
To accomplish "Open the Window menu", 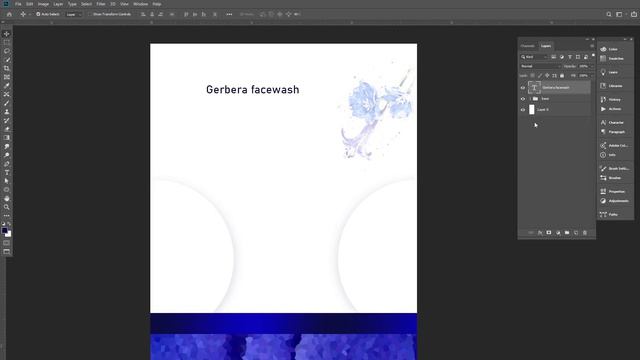I will pos(141,4).
